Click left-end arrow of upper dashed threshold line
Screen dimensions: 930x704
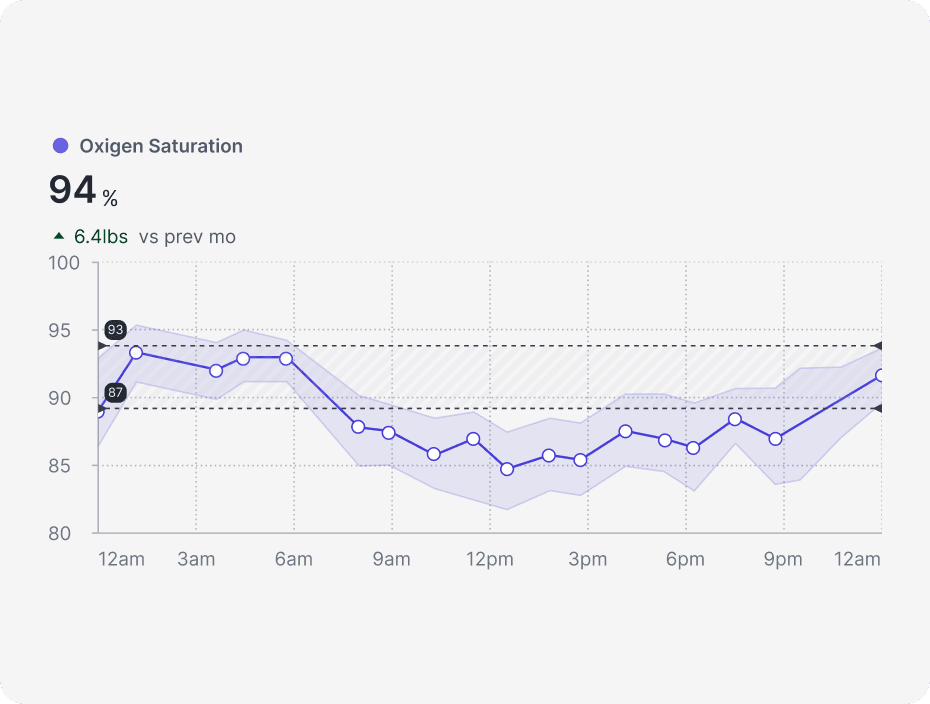click(102, 345)
